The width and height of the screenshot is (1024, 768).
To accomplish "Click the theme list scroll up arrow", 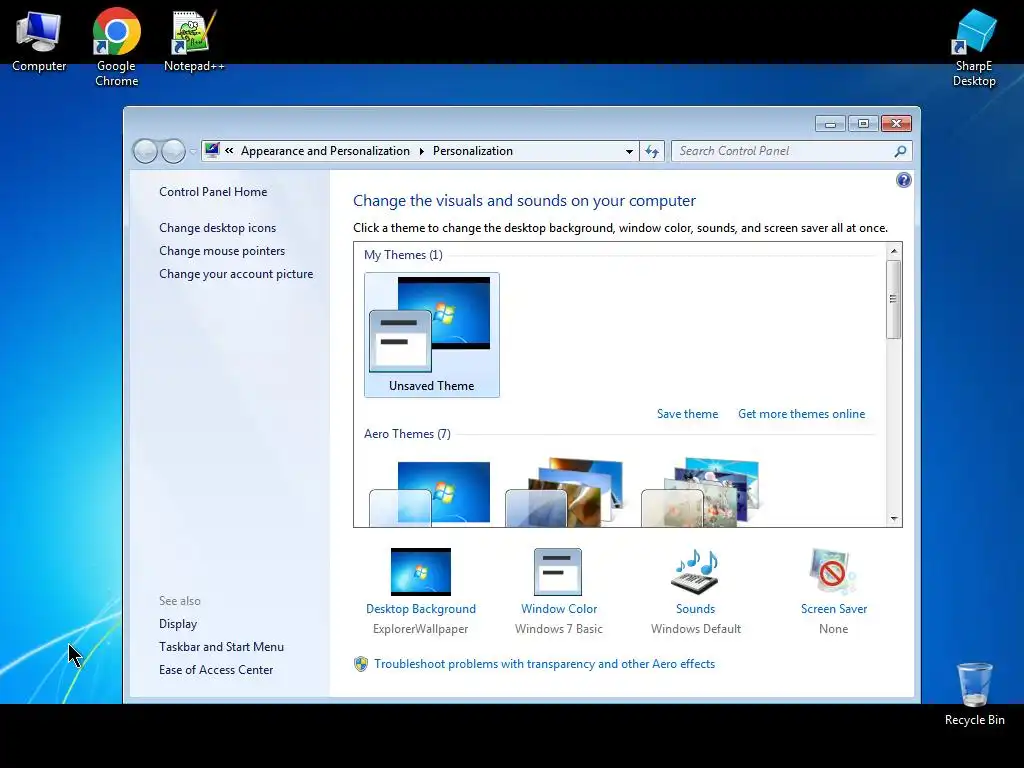I will [894, 251].
